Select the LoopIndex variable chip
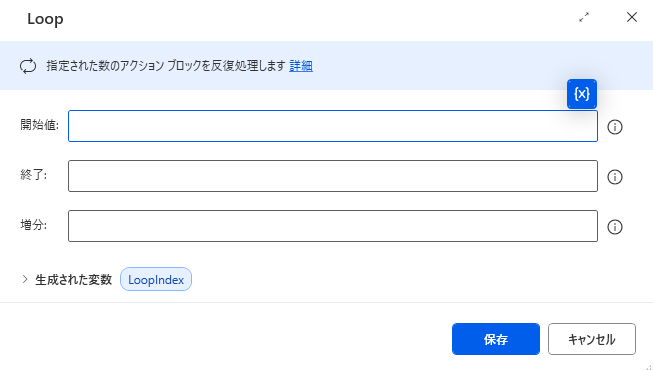The height and width of the screenshot is (371, 653). coord(156,279)
